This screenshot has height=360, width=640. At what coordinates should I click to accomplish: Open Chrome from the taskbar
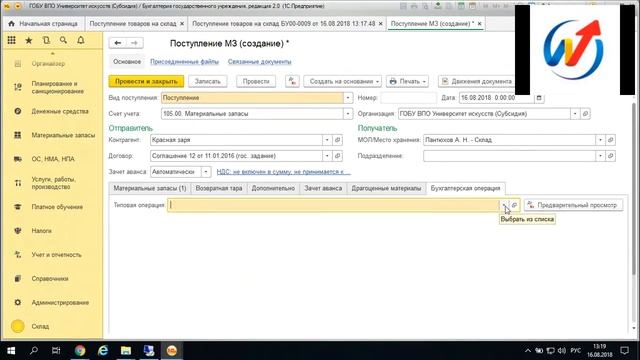point(80,351)
